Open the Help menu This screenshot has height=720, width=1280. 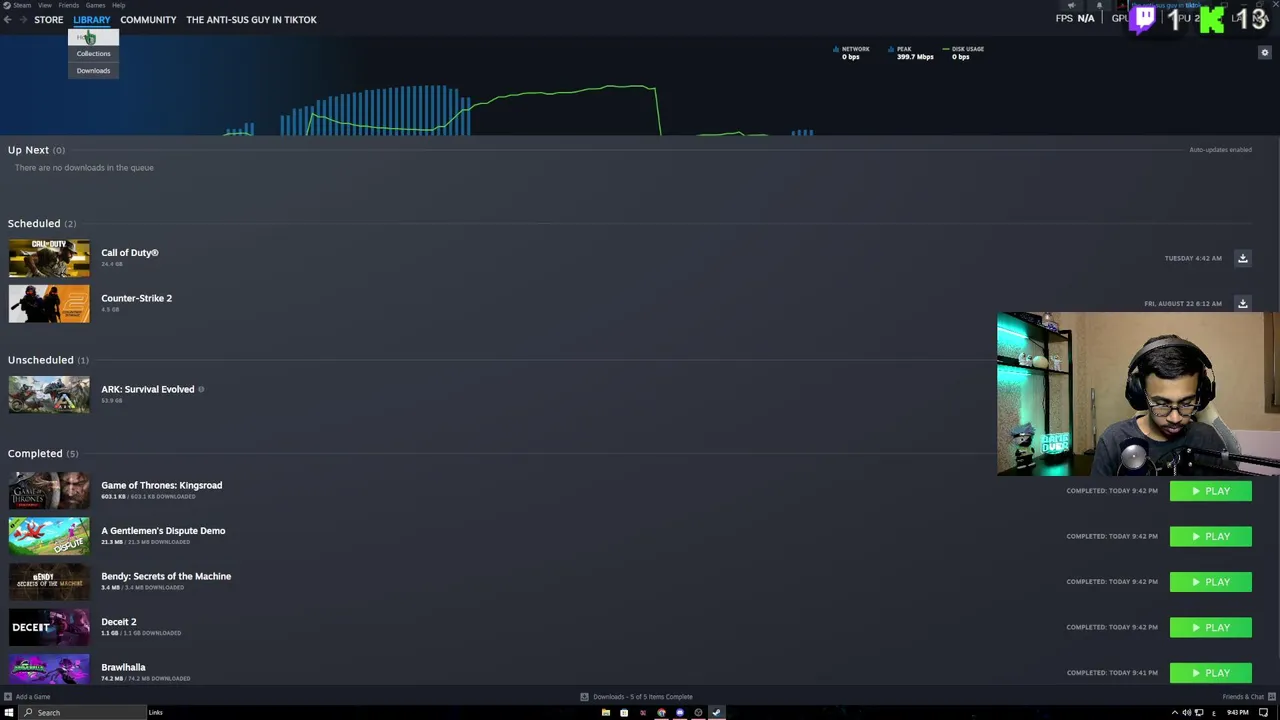click(x=118, y=5)
